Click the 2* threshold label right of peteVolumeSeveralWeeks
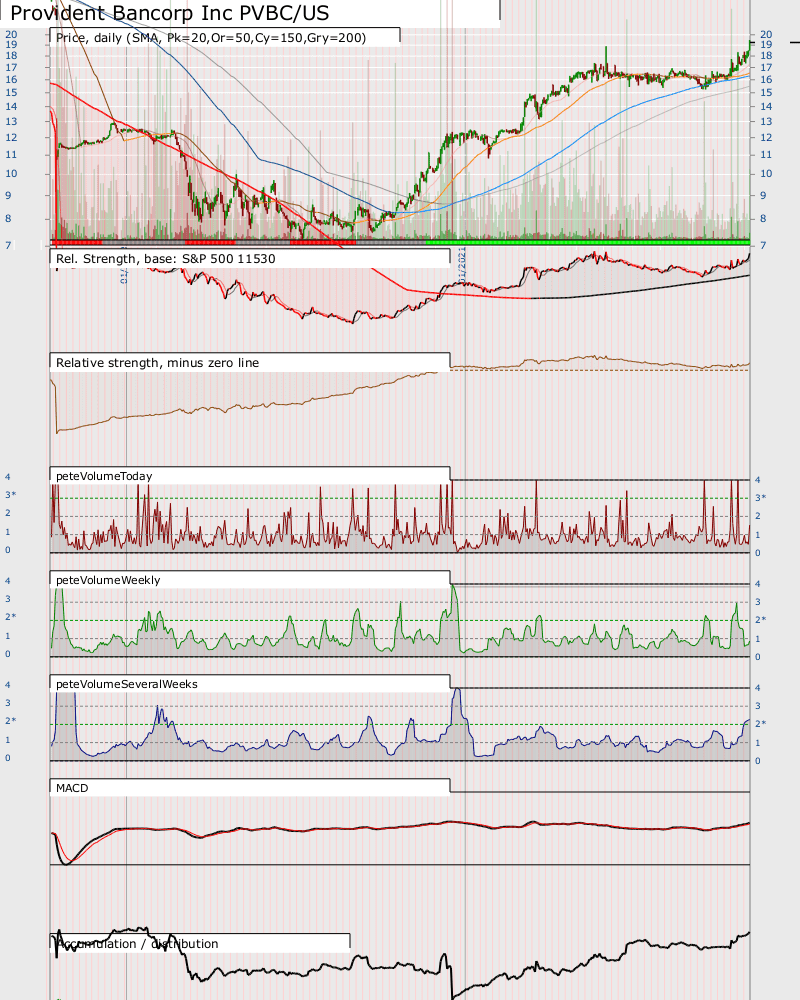The width and height of the screenshot is (800, 1000). click(760, 724)
